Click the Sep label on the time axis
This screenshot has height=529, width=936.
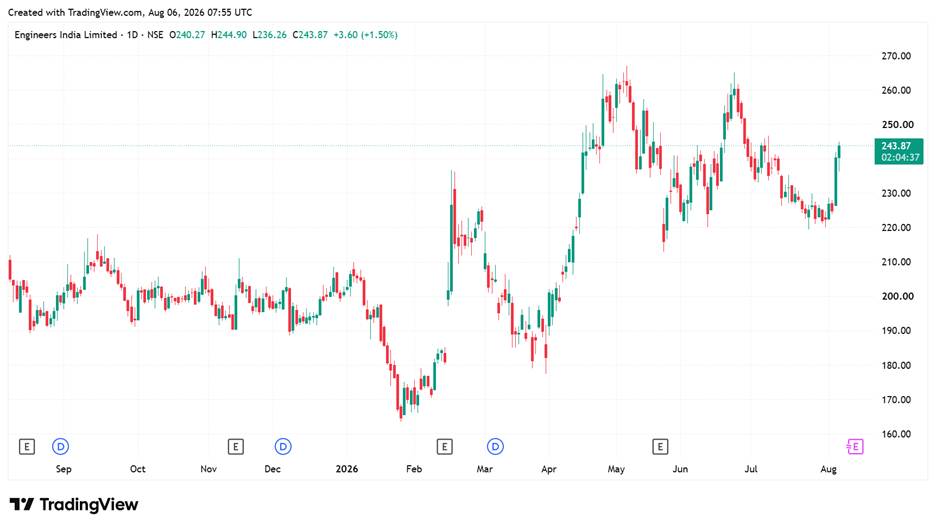[63, 469]
